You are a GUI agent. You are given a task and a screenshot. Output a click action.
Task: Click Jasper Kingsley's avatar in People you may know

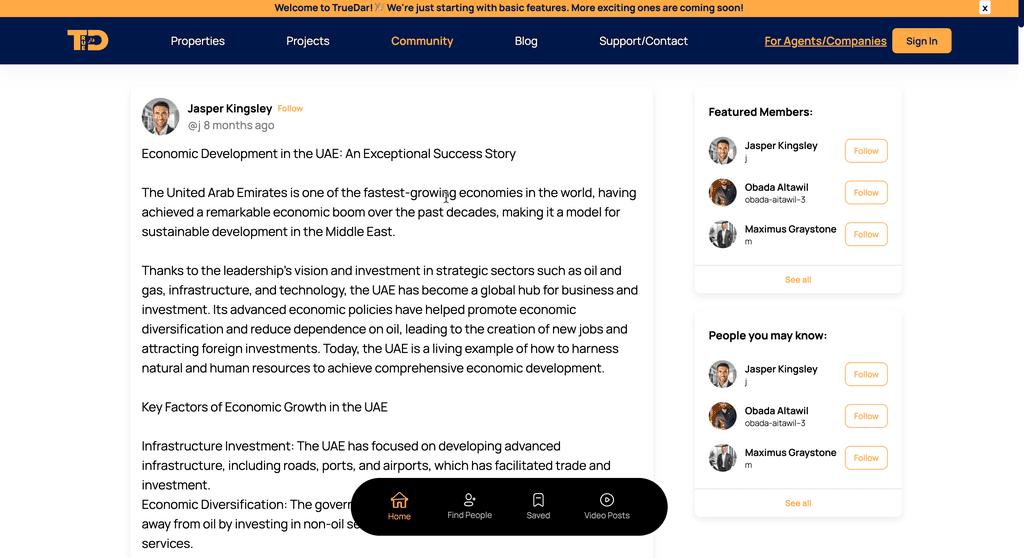tap(722, 374)
